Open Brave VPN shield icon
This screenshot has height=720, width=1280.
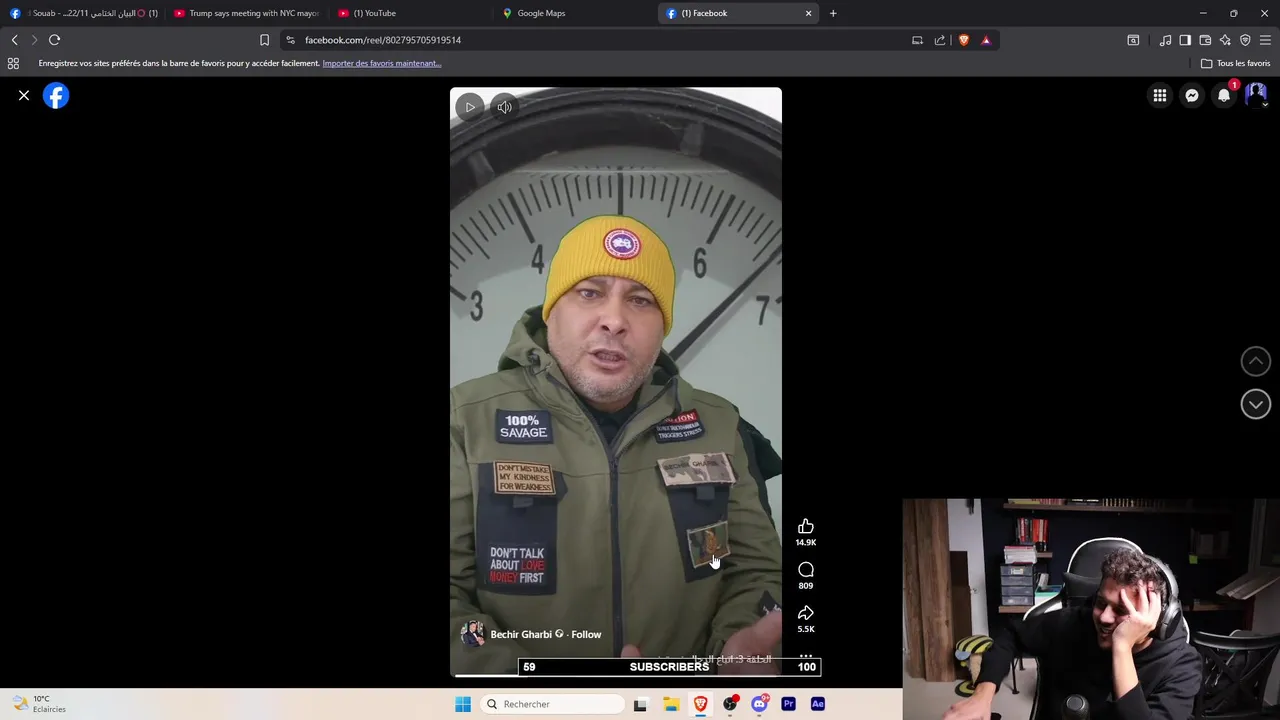pyautogui.click(x=1245, y=40)
